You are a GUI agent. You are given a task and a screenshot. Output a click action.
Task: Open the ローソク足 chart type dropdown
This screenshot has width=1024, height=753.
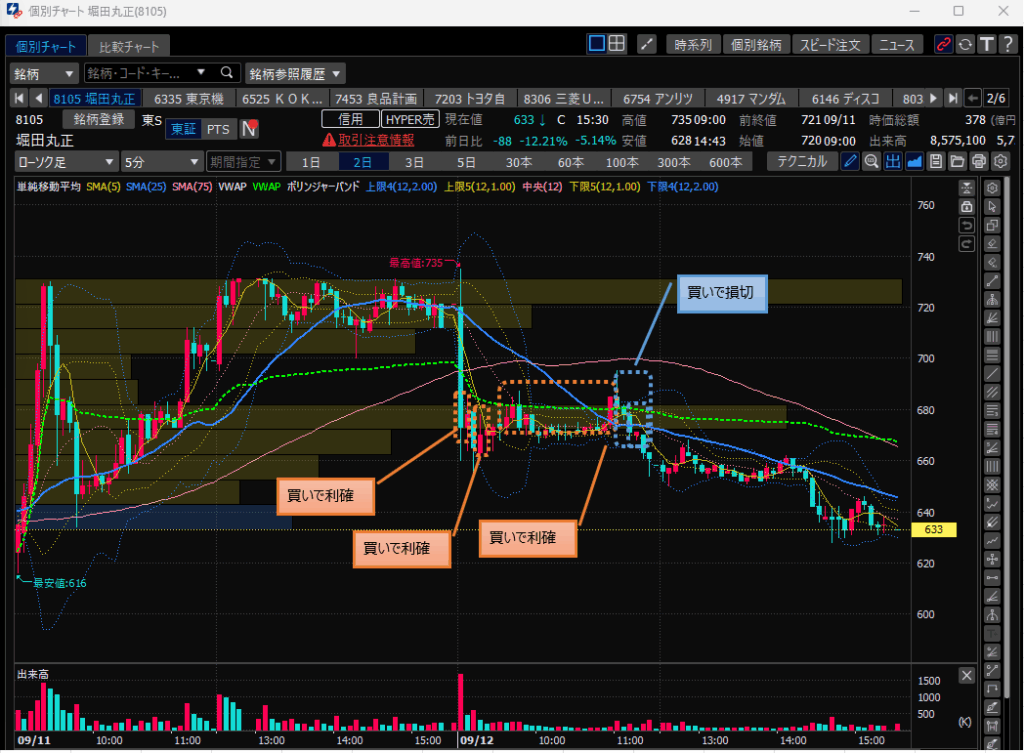pos(66,162)
